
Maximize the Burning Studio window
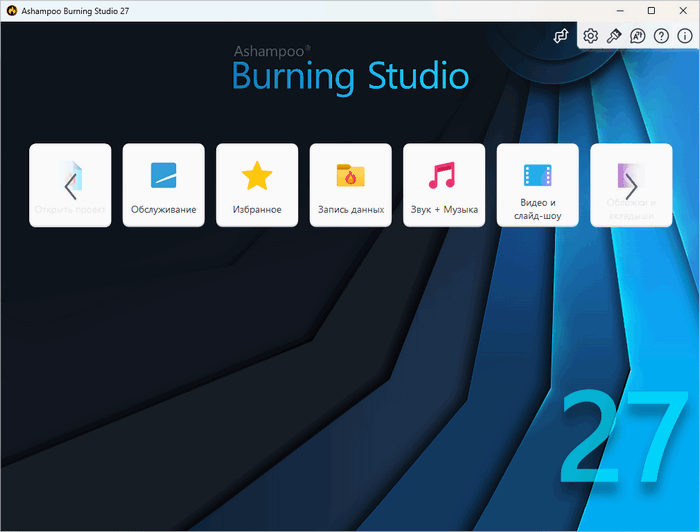651,10
